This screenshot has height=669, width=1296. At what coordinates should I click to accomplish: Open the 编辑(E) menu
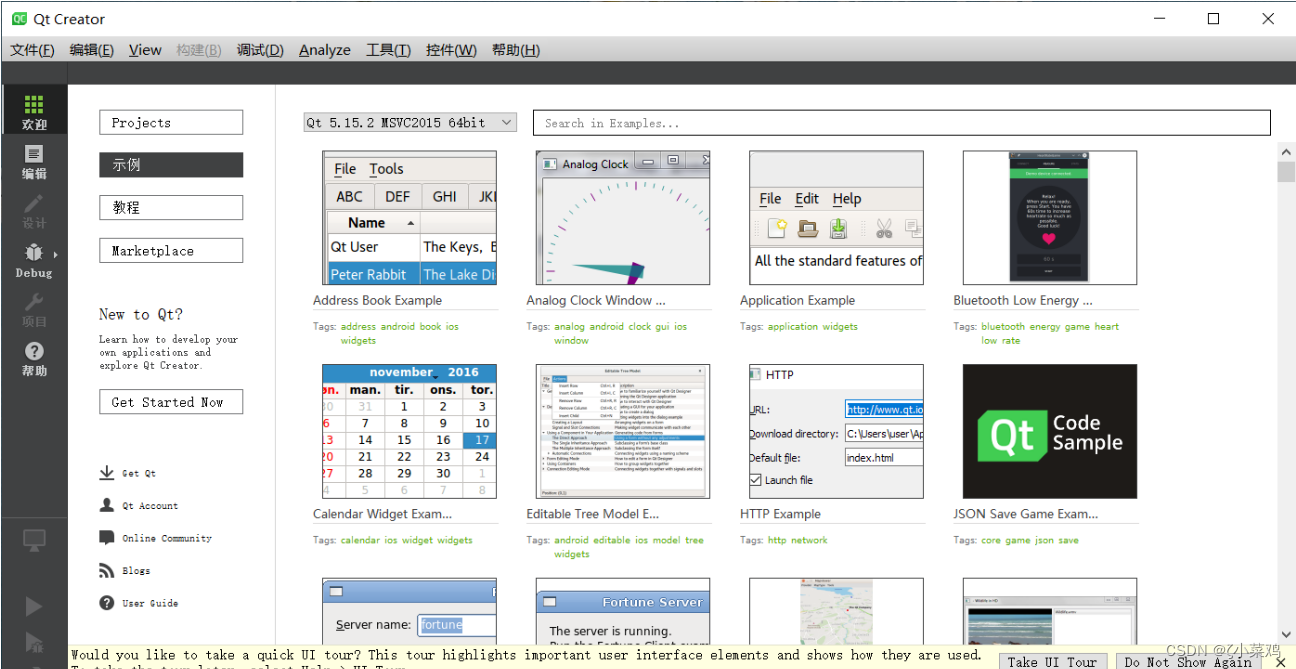pos(91,50)
